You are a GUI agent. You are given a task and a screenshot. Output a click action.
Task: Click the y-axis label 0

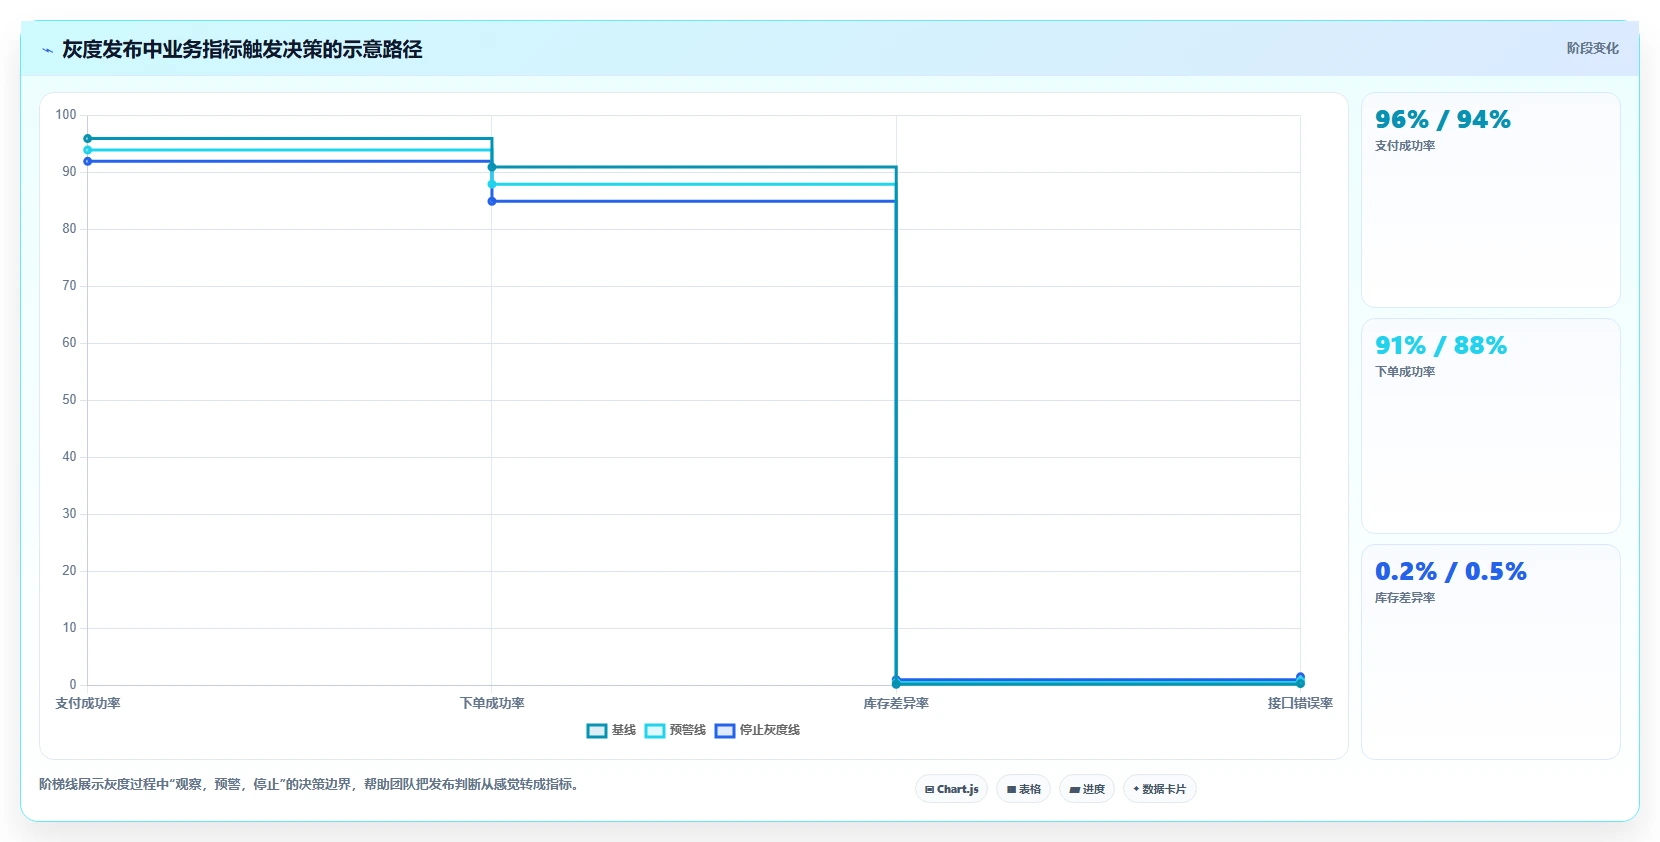pos(73,685)
